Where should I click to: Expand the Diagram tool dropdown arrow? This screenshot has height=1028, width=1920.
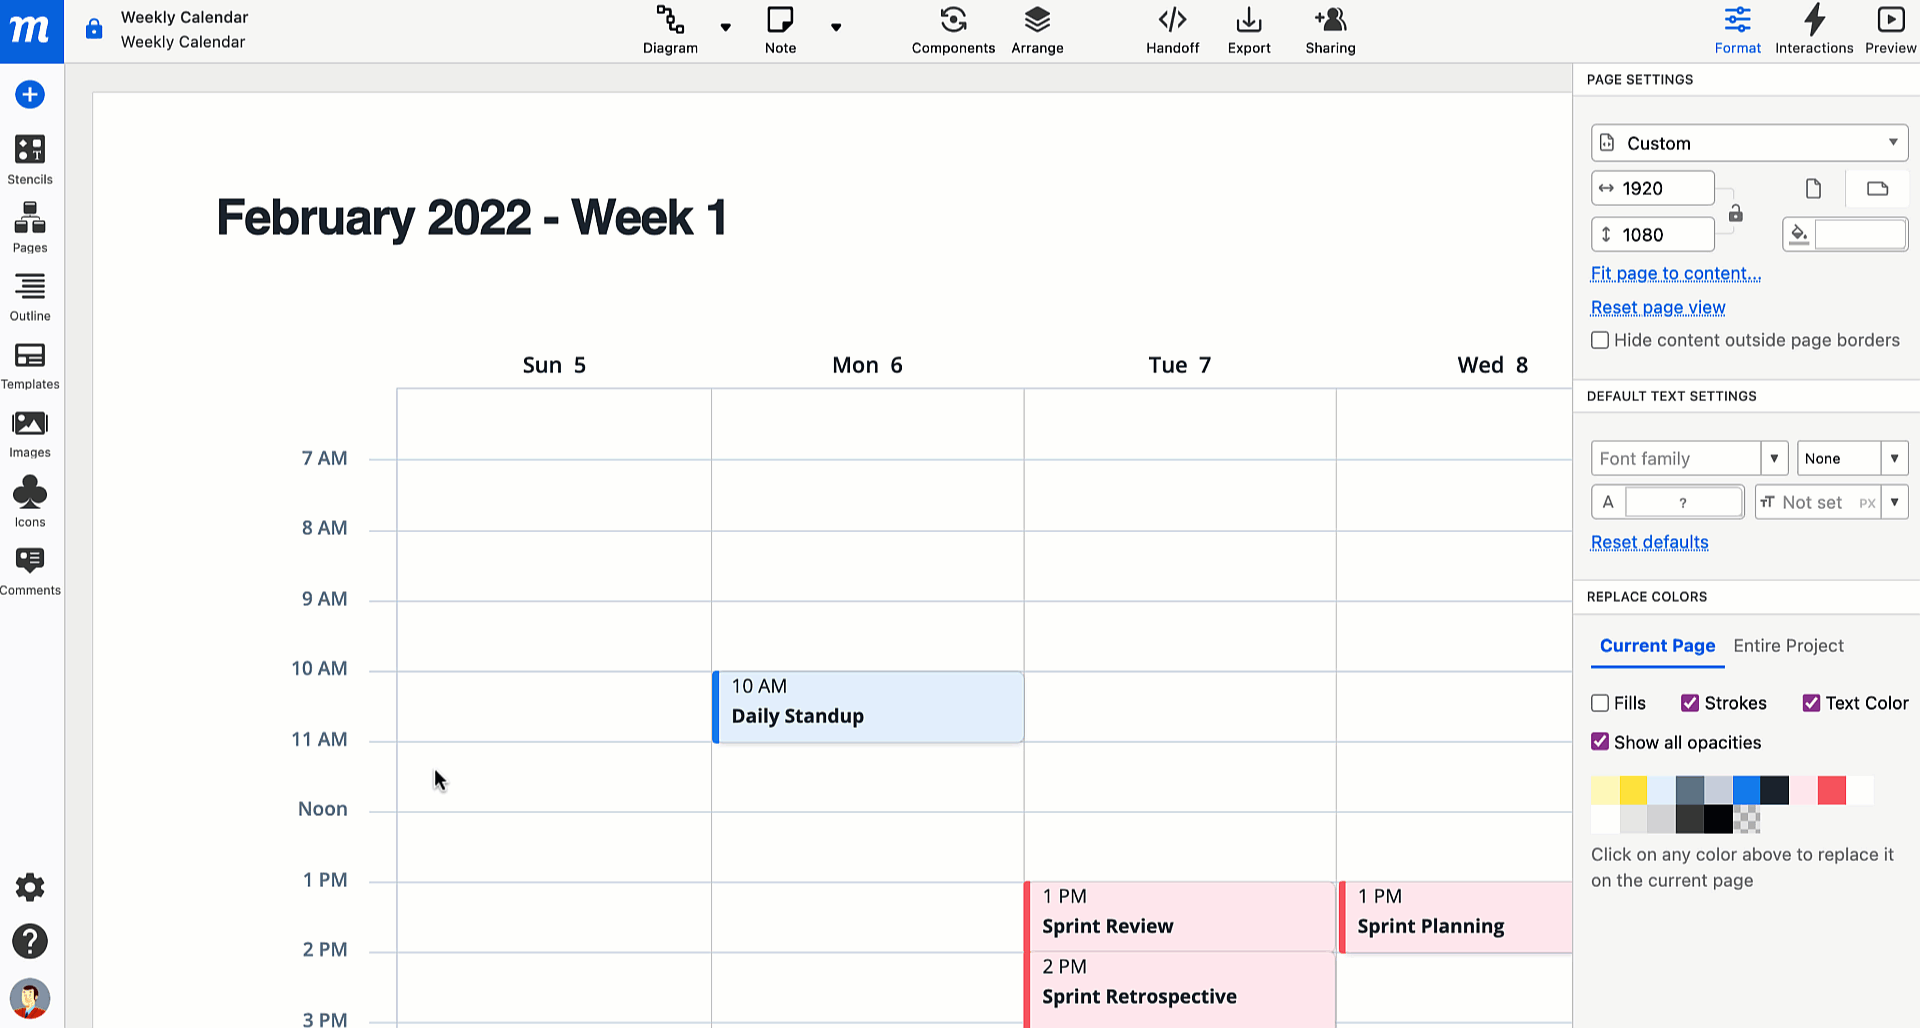click(726, 27)
